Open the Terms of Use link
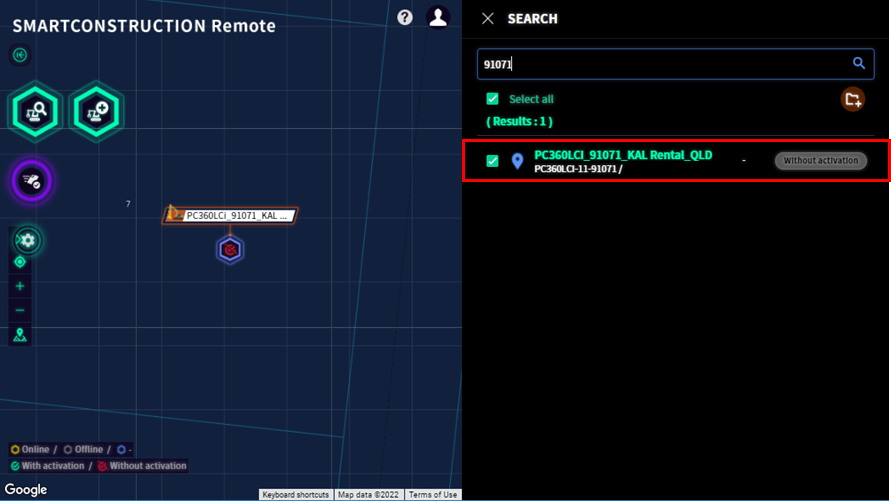 433,495
